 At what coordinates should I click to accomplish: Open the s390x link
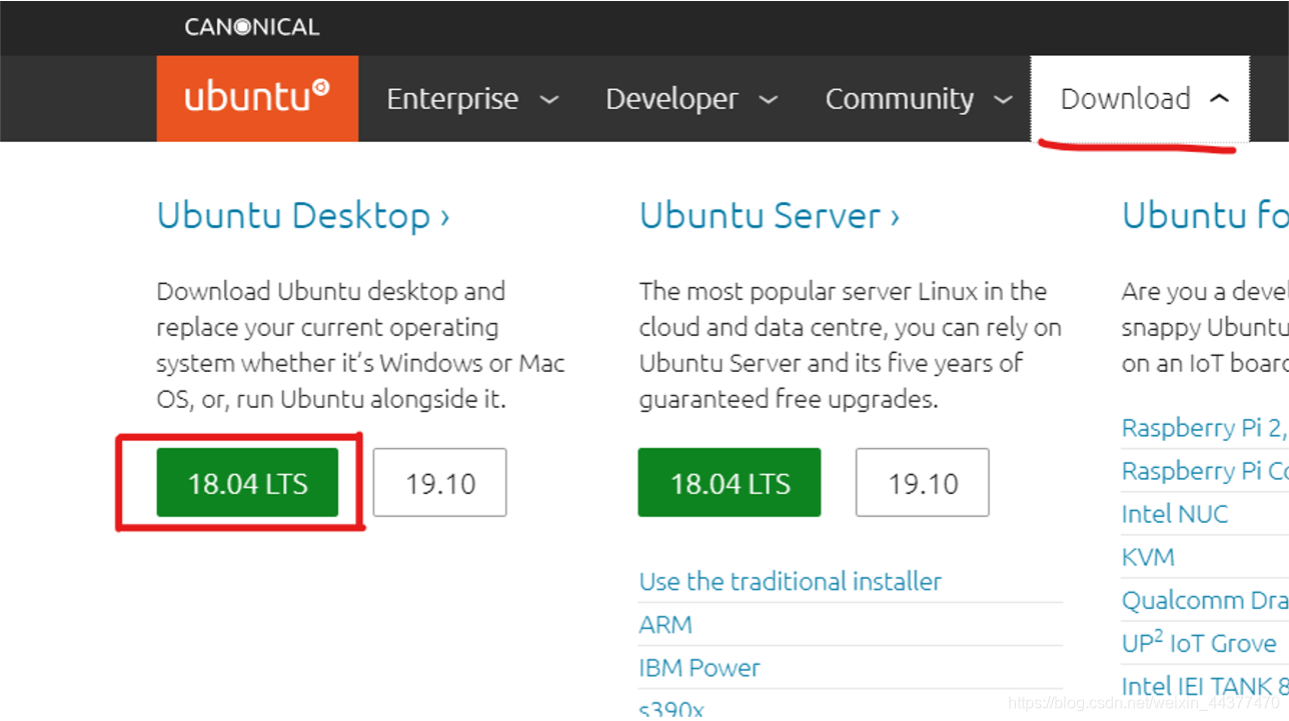pyautogui.click(x=671, y=709)
